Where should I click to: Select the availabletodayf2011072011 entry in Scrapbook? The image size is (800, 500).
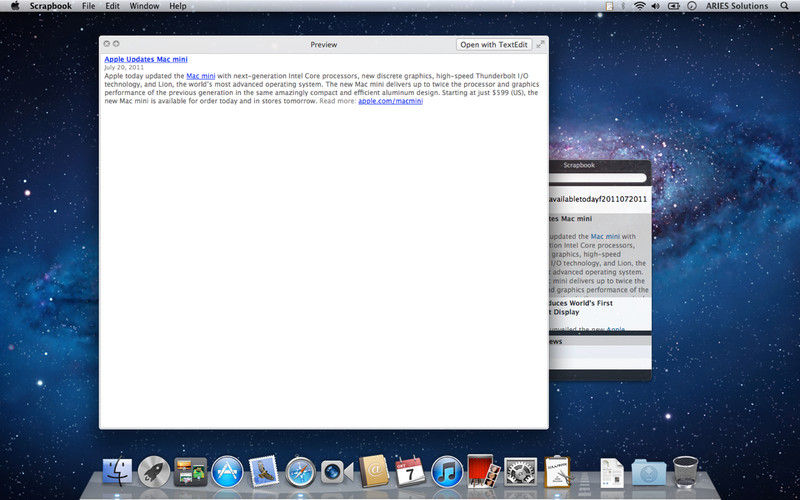600,199
